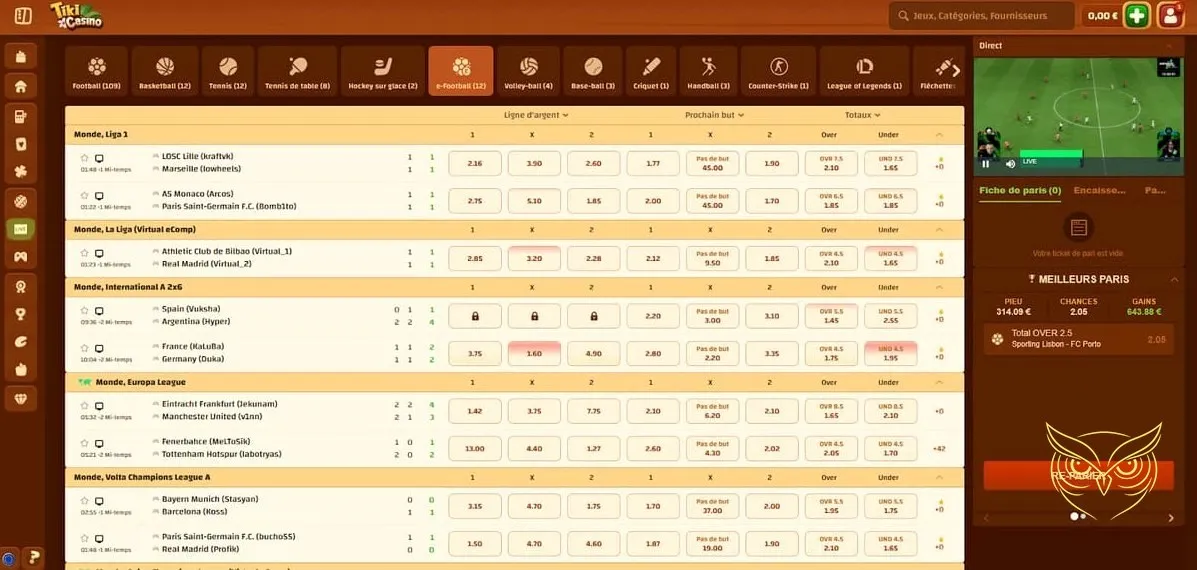The height and width of the screenshot is (570, 1197).
Task: Switch to the Fiche de paris (0) tab
Action: (x=1020, y=191)
